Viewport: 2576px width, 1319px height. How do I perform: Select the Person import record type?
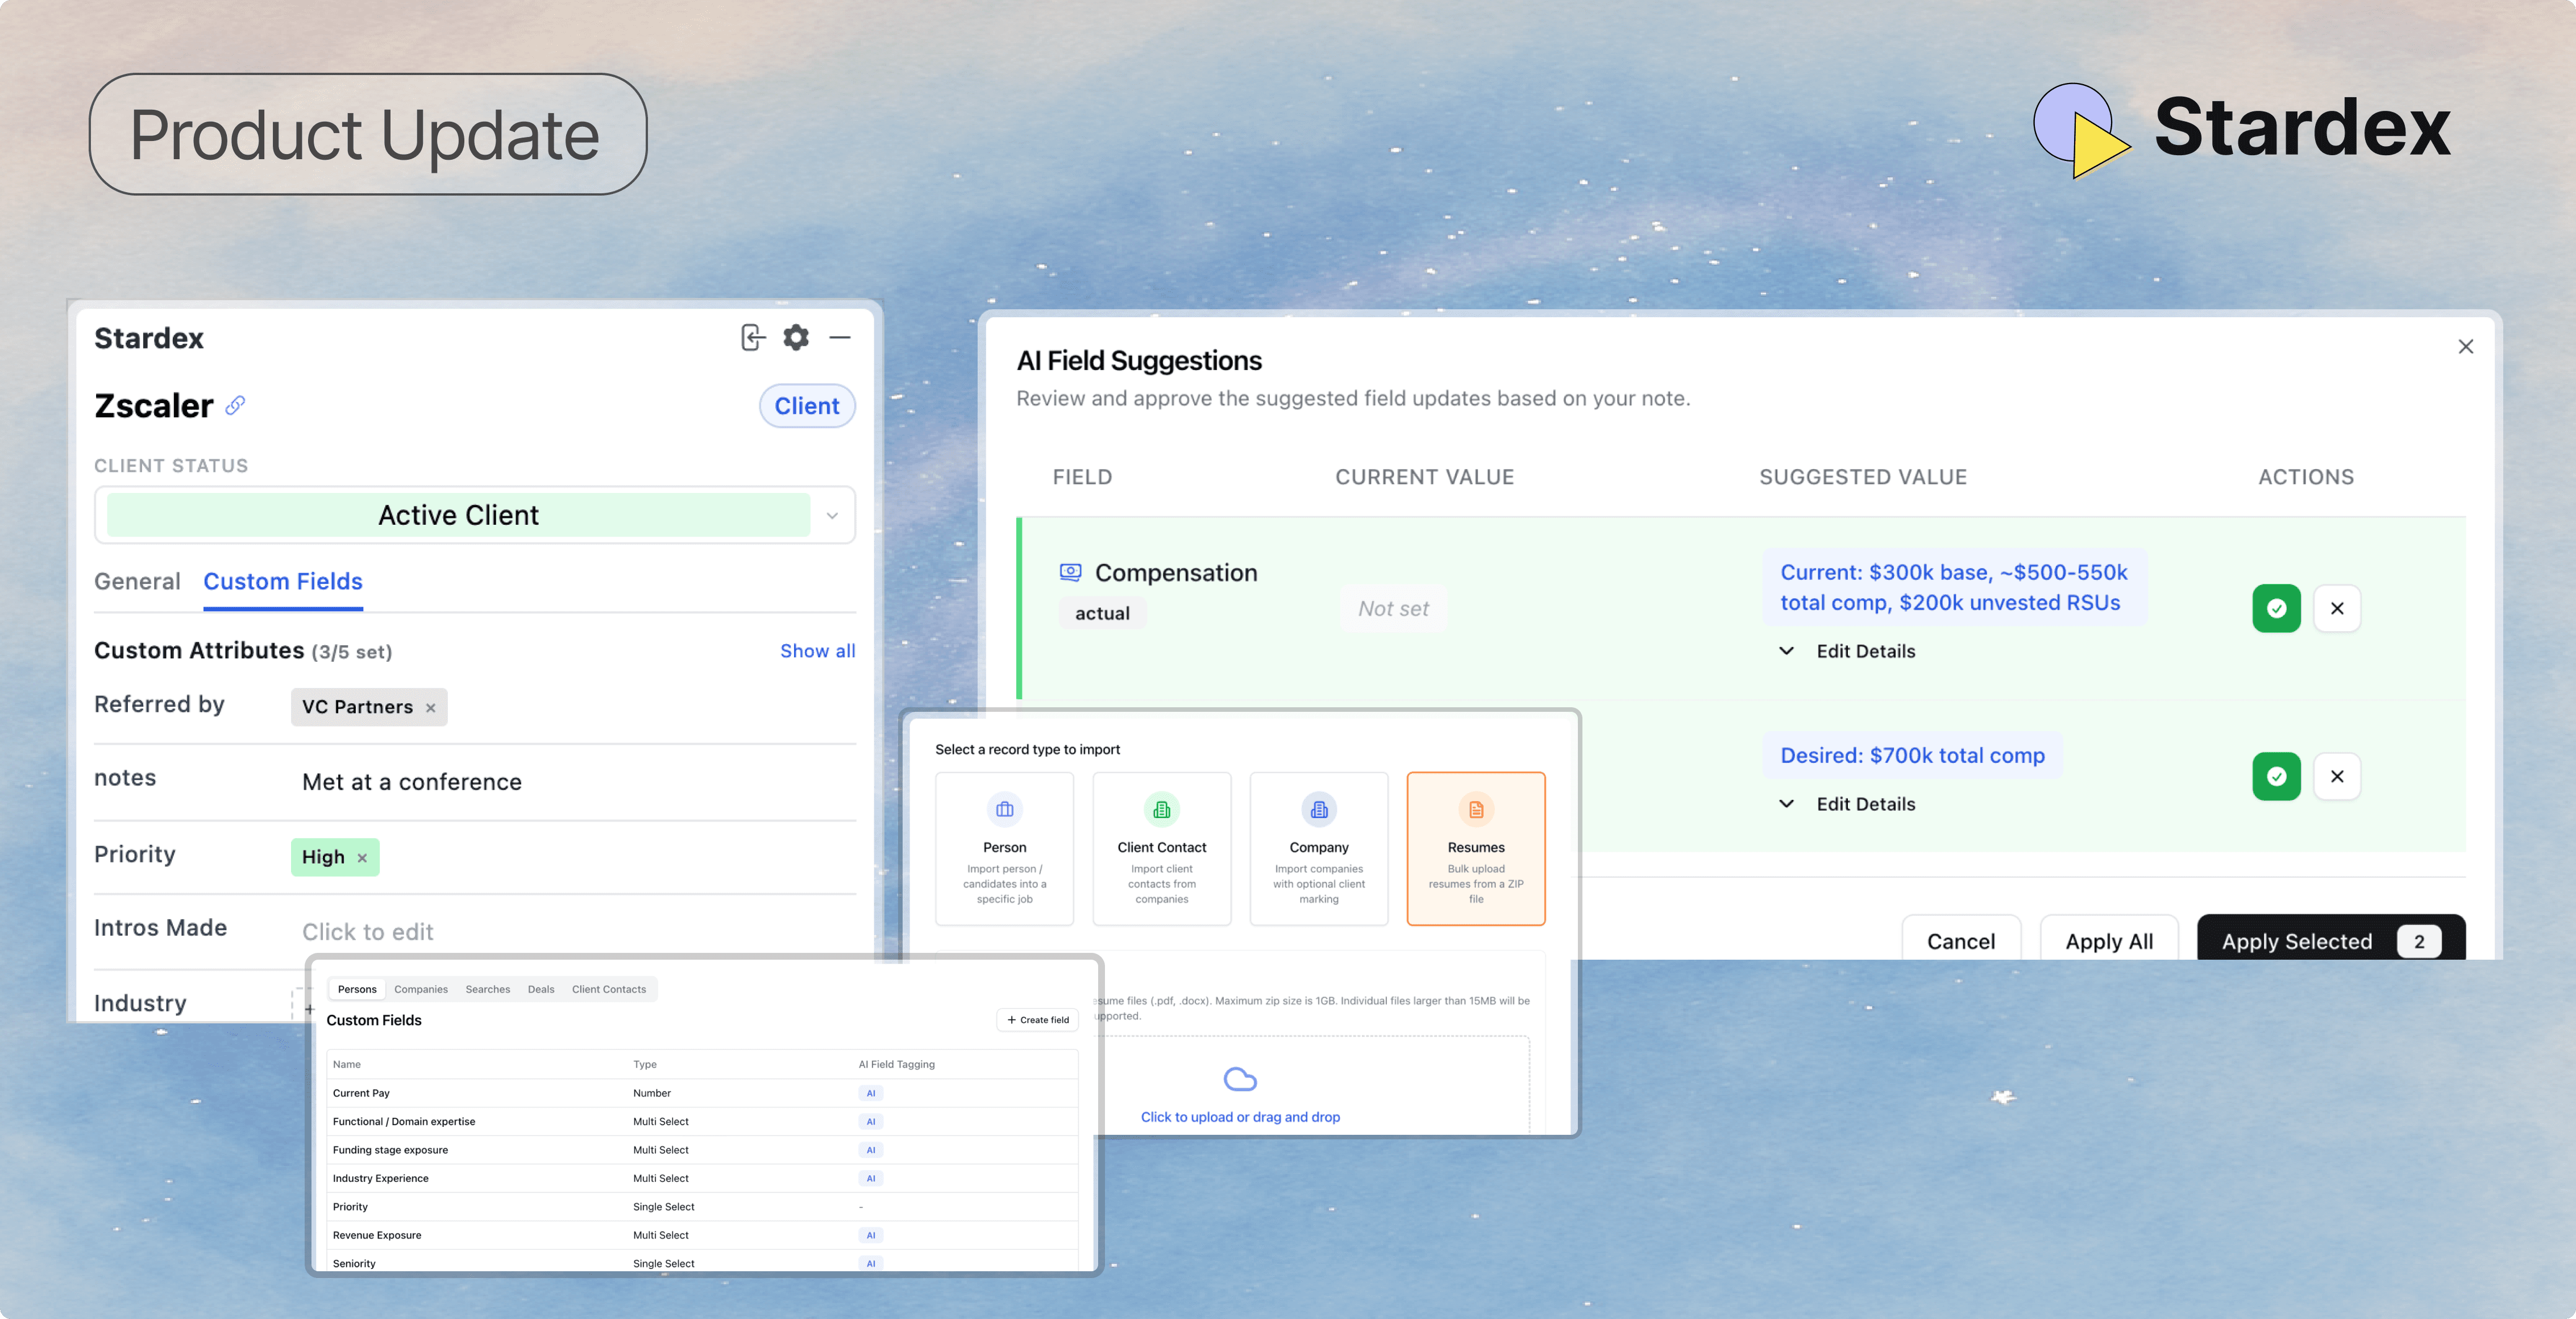pyautogui.click(x=1004, y=849)
